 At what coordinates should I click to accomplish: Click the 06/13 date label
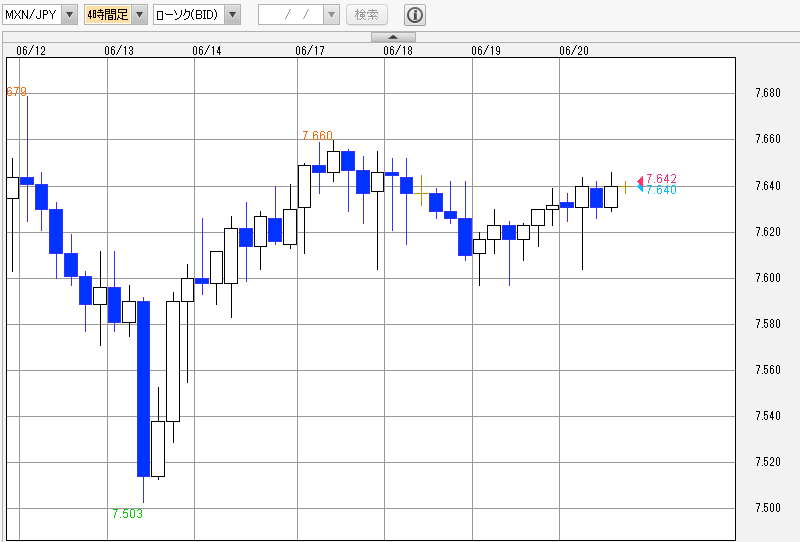pyautogui.click(x=119, y=51)
